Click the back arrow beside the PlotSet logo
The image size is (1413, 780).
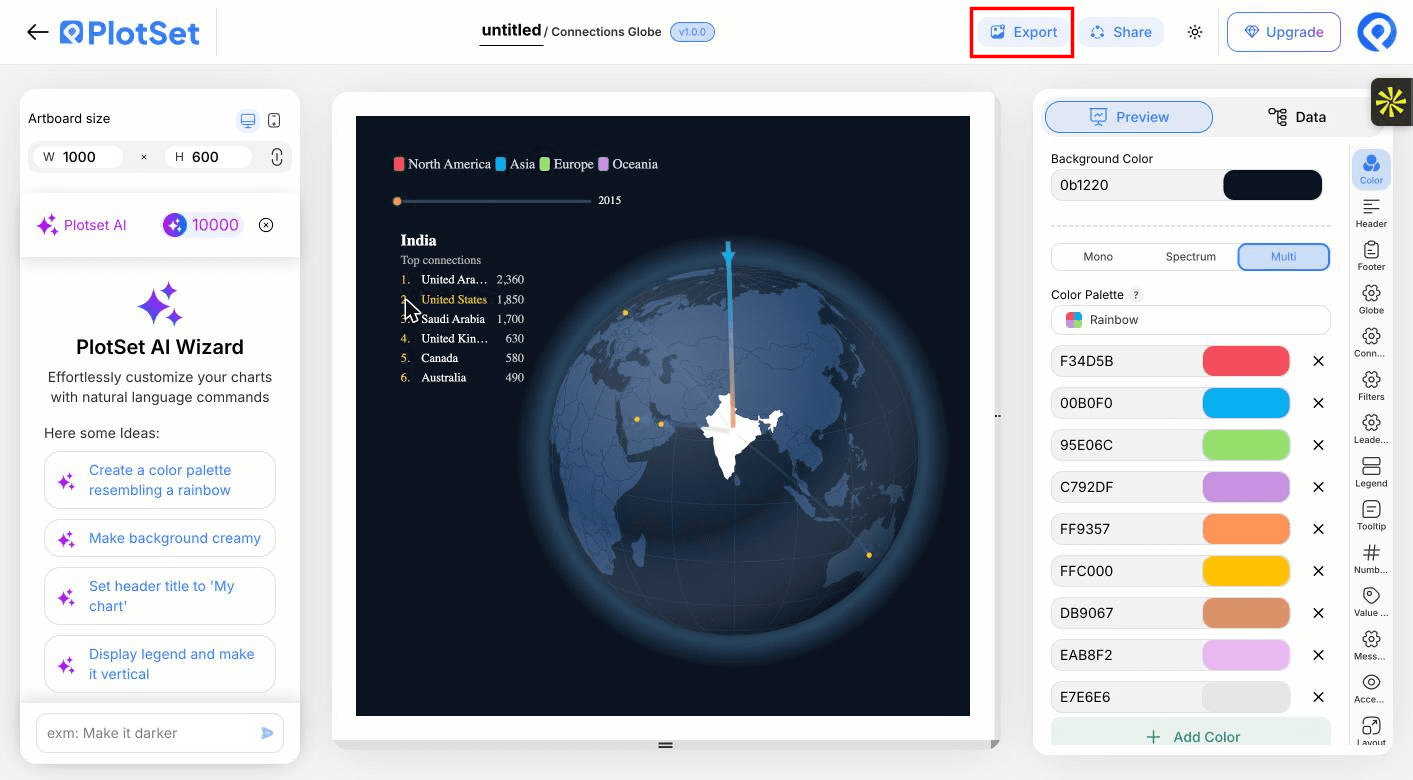pyautogui.click(x=38, y=32)
